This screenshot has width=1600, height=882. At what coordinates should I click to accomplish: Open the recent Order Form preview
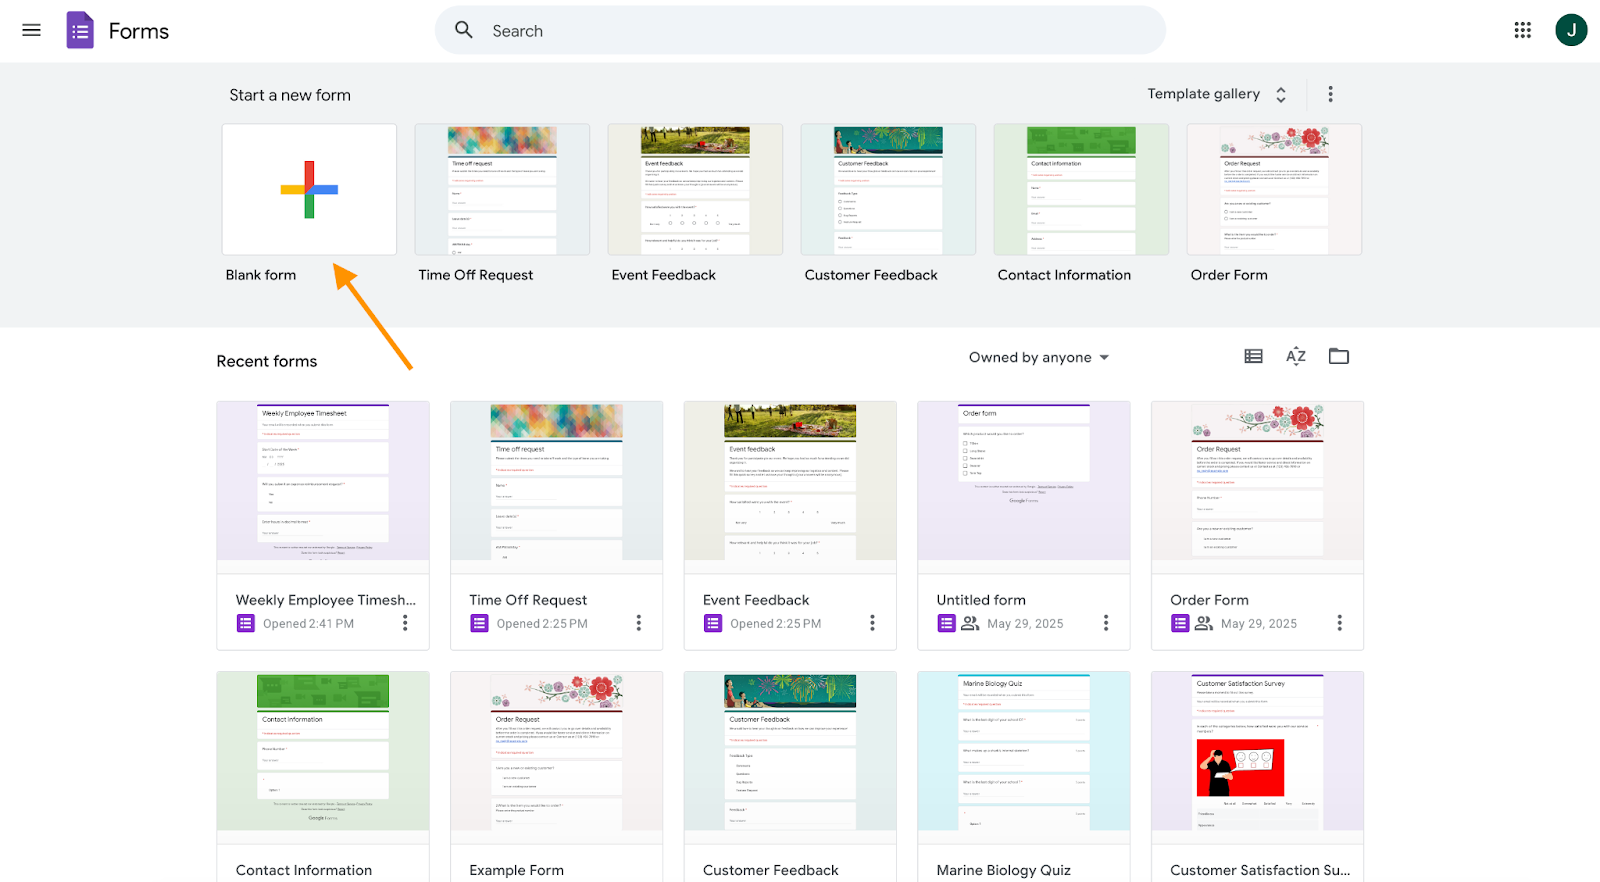(1257, 481)
